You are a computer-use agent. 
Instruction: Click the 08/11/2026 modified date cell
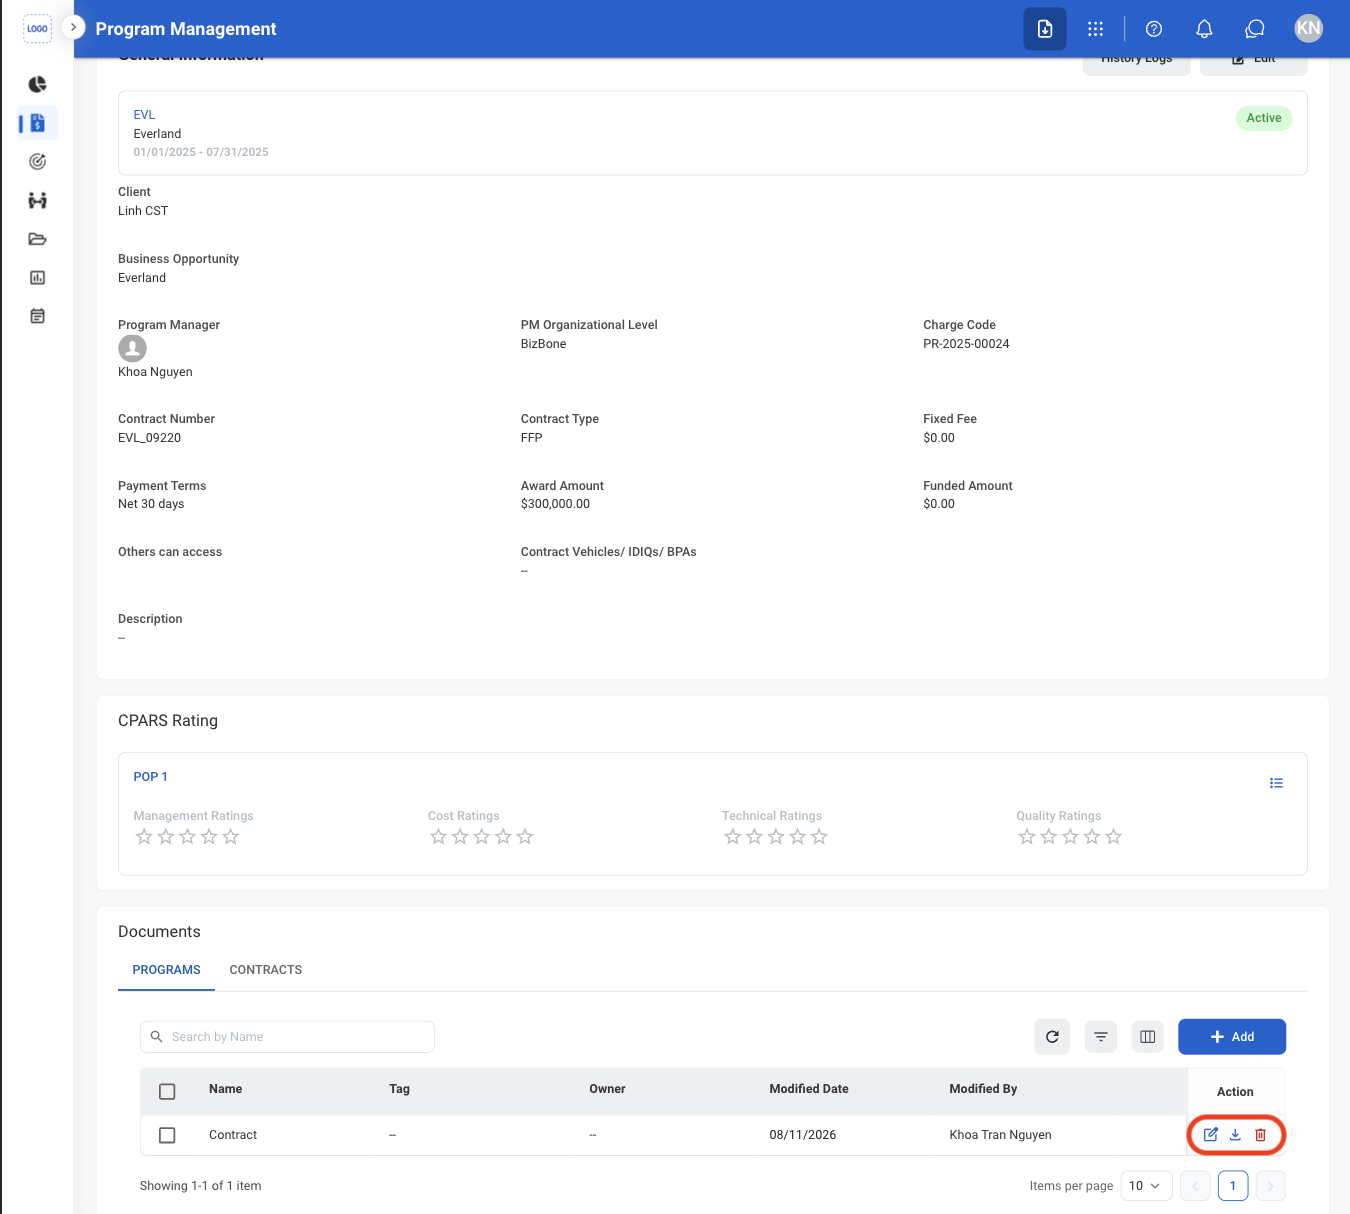click(x=802, y=1135)
